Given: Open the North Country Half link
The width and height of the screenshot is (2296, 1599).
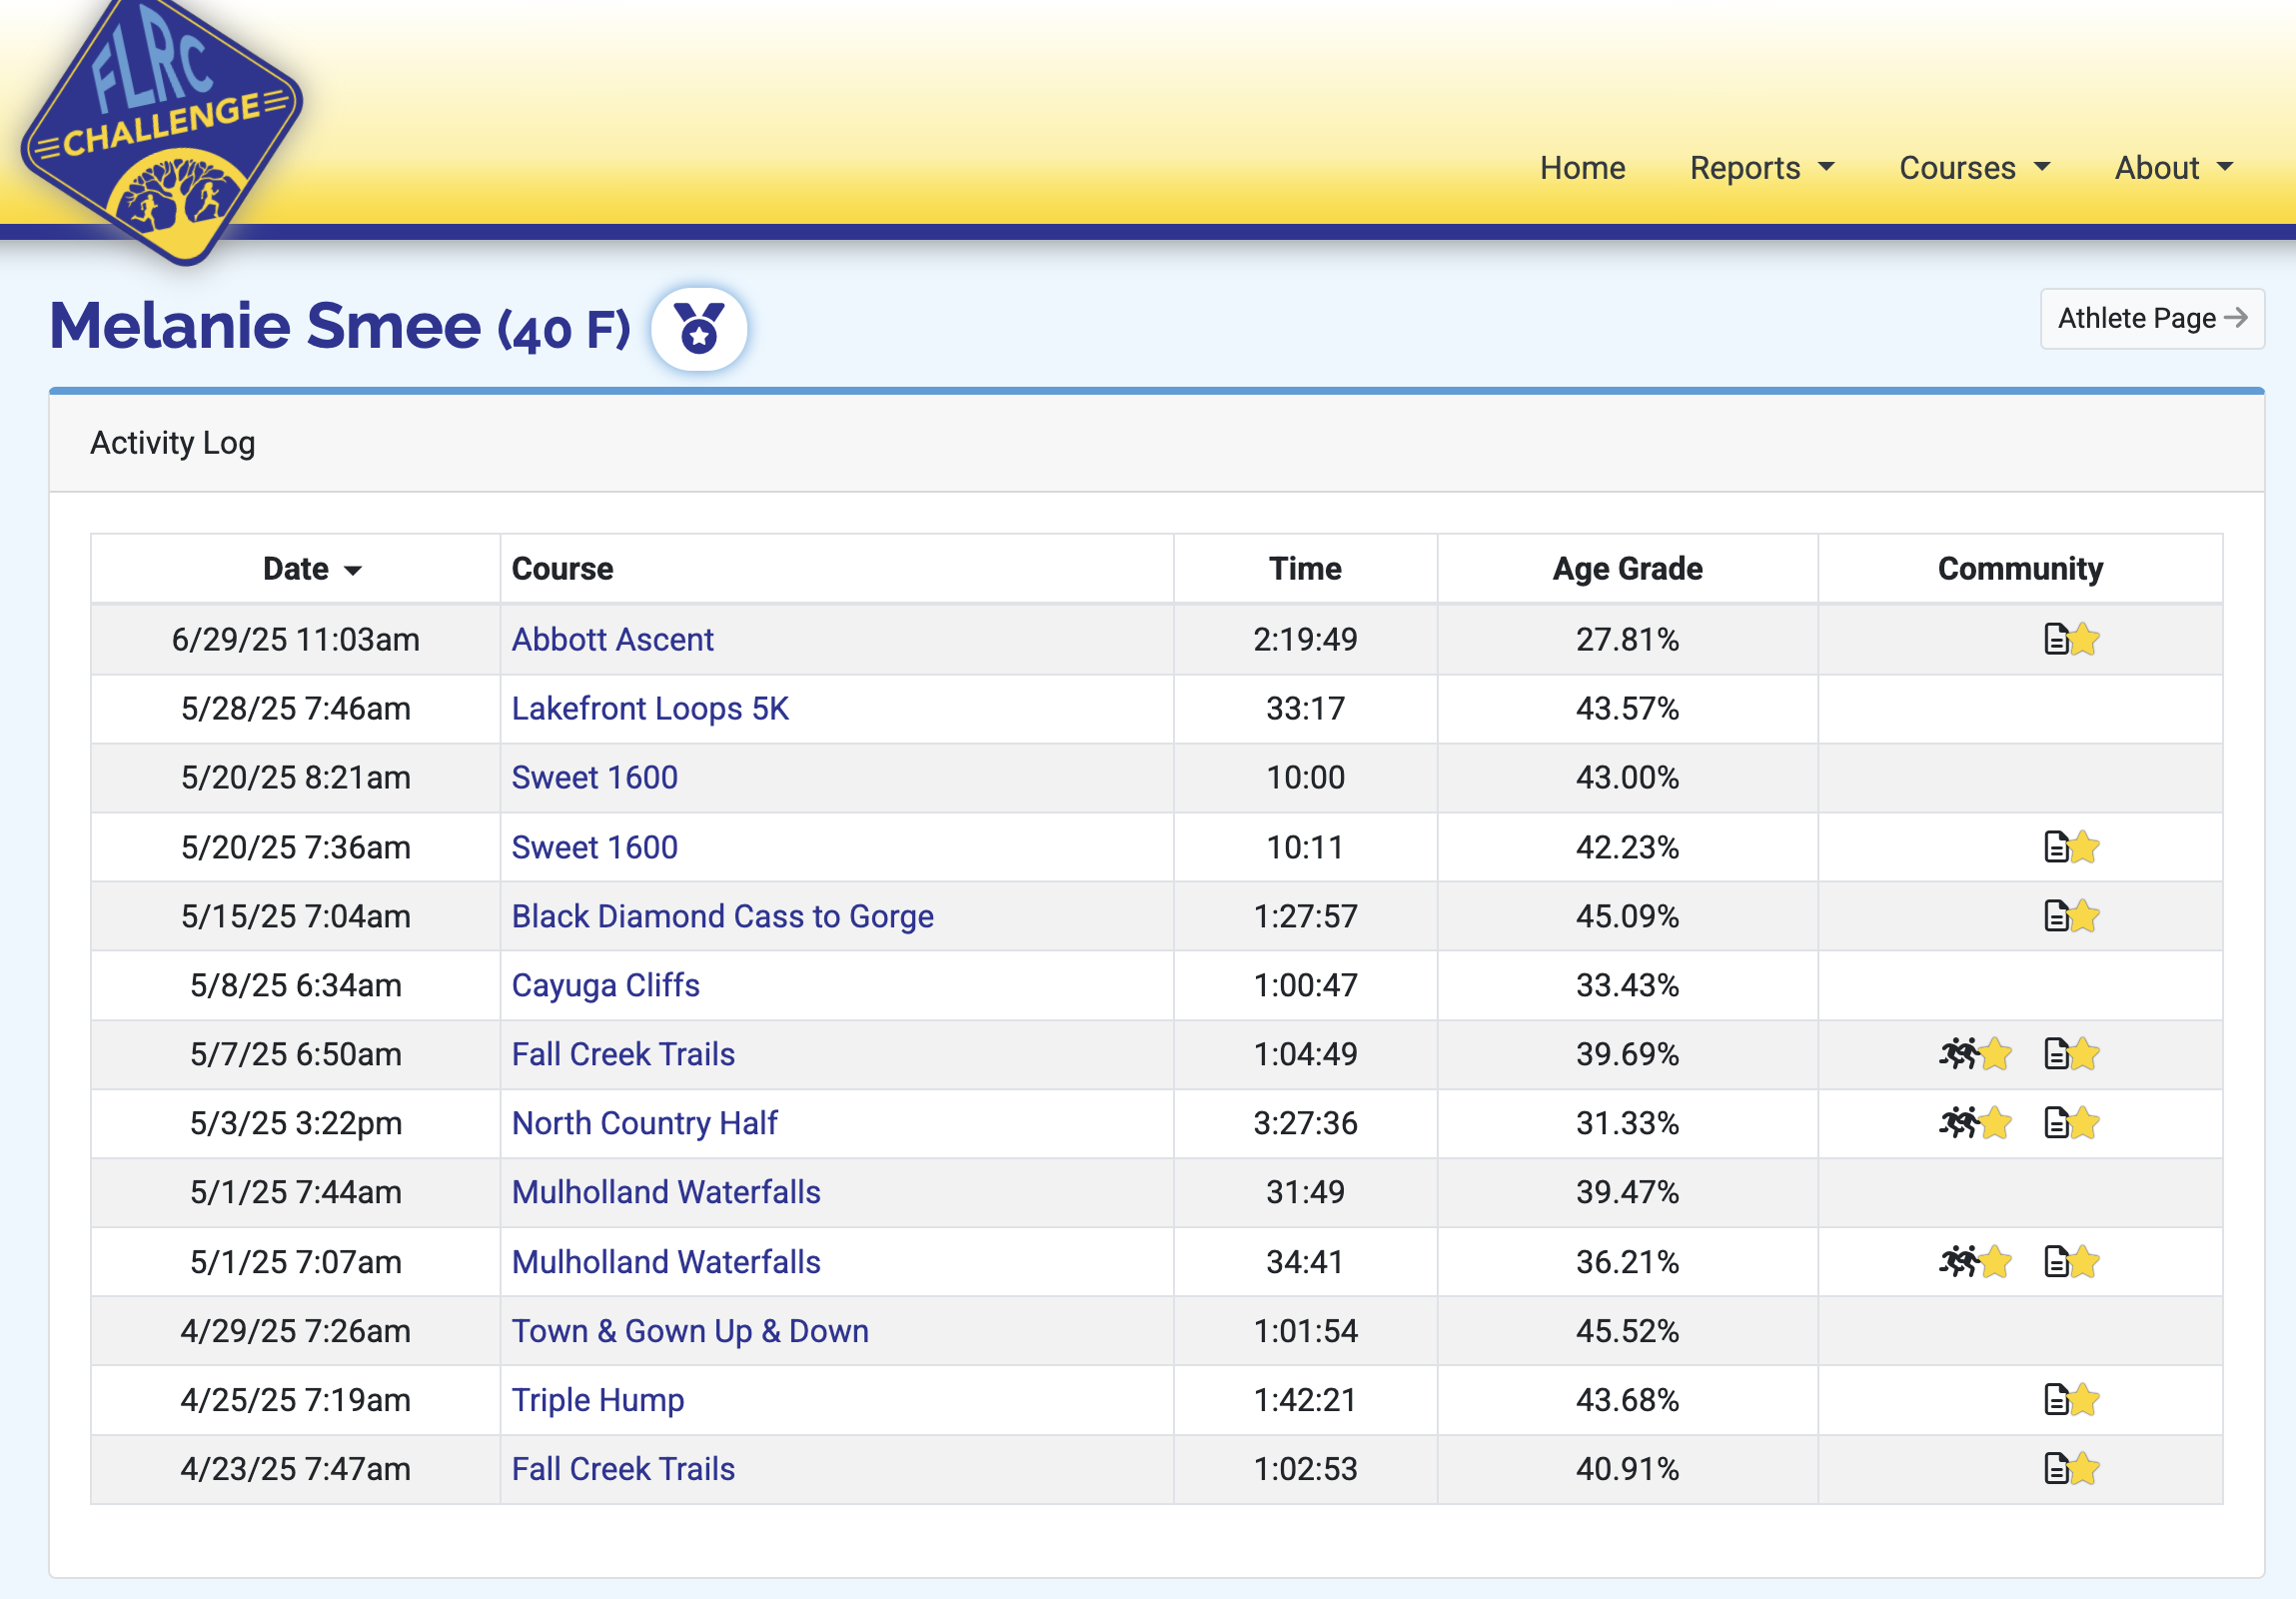Looking at the screenshot, I should click(x=644, y=1123).
